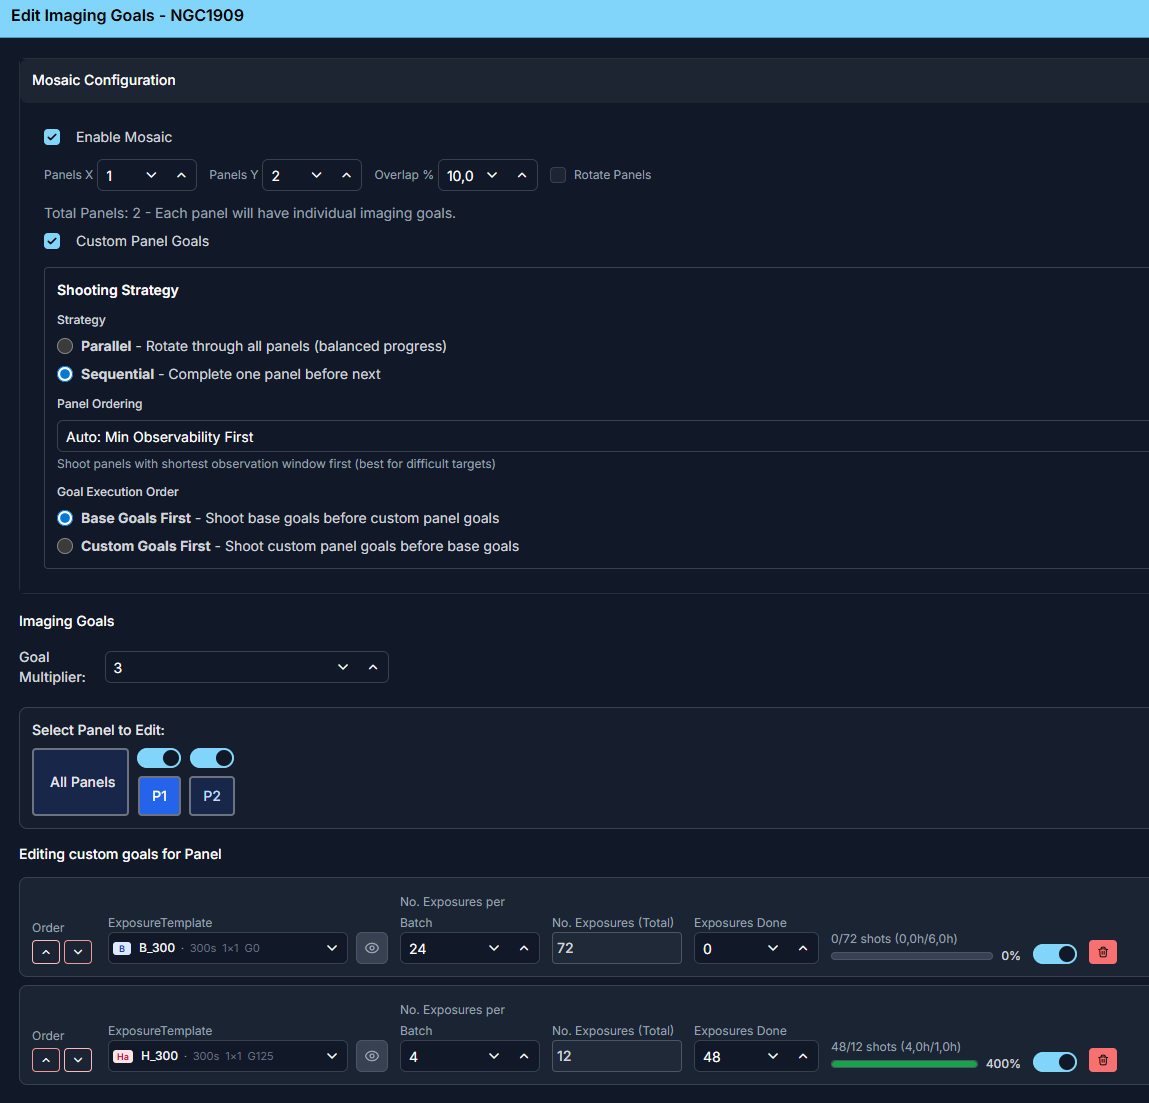Move the B_300 goal down in order
This screenshot has height=1103, width=1149.
(x=78, y=952)
